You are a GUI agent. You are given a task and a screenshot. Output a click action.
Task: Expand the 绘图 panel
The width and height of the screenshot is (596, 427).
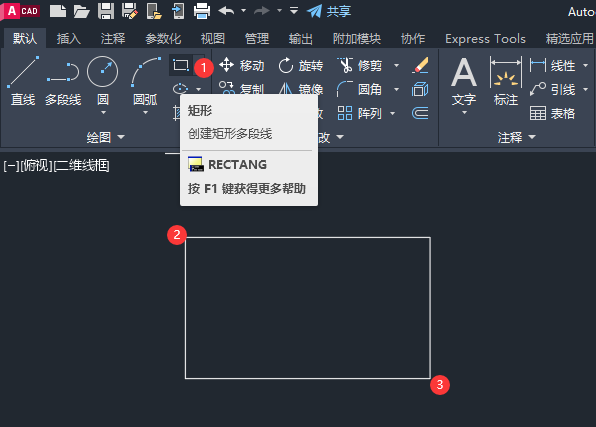[x=105, y=137]
